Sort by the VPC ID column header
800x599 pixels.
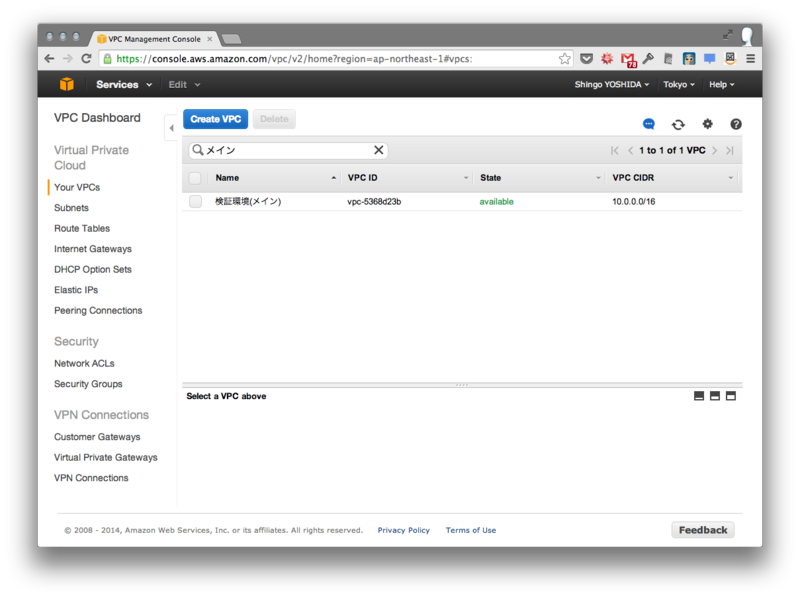[x=407, y=178]
